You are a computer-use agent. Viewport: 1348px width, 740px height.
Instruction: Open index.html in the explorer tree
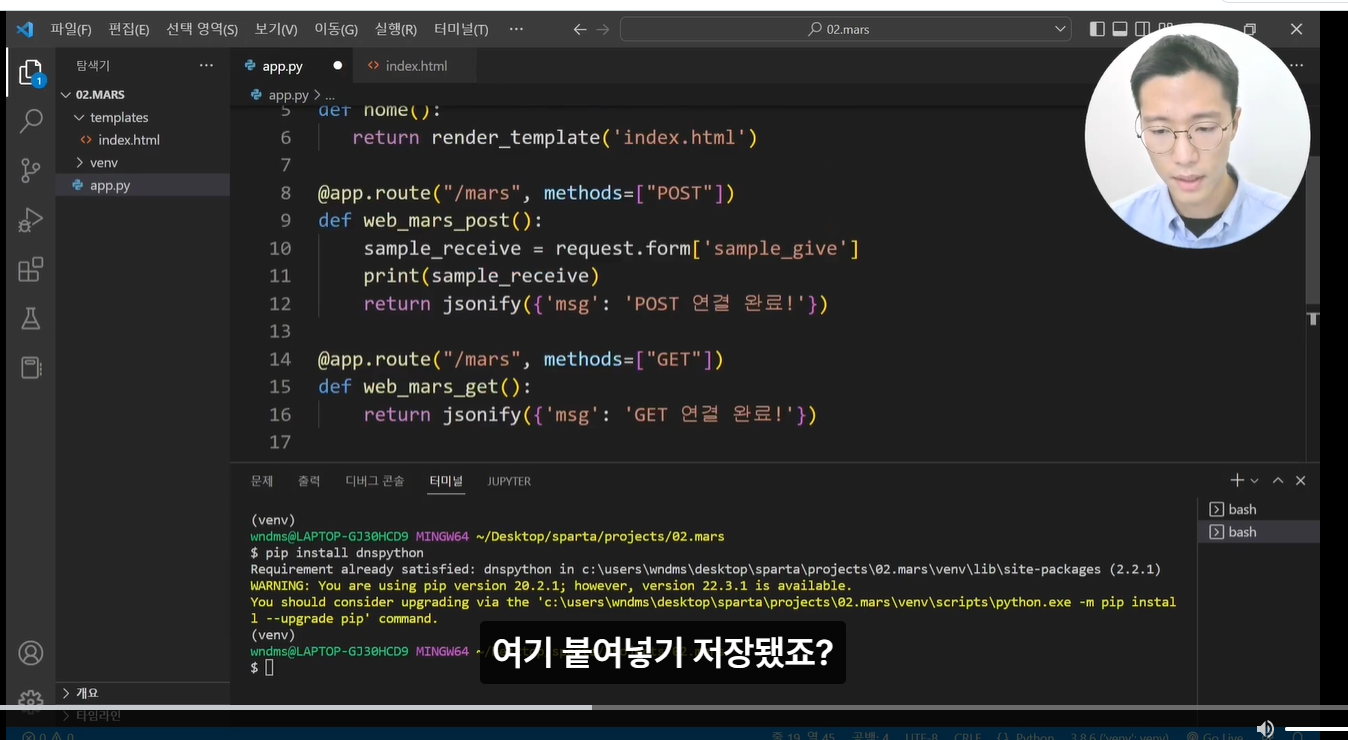pos(142,140)
